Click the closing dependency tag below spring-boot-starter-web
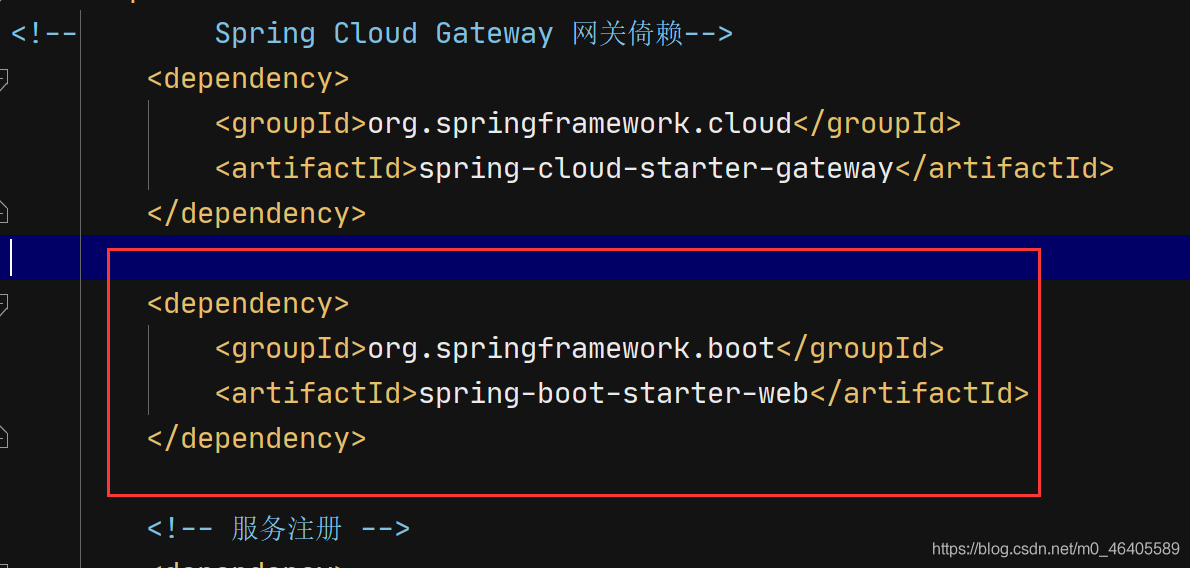Image resolution: width=1190 pixels, height=568 pixels. 257,438
